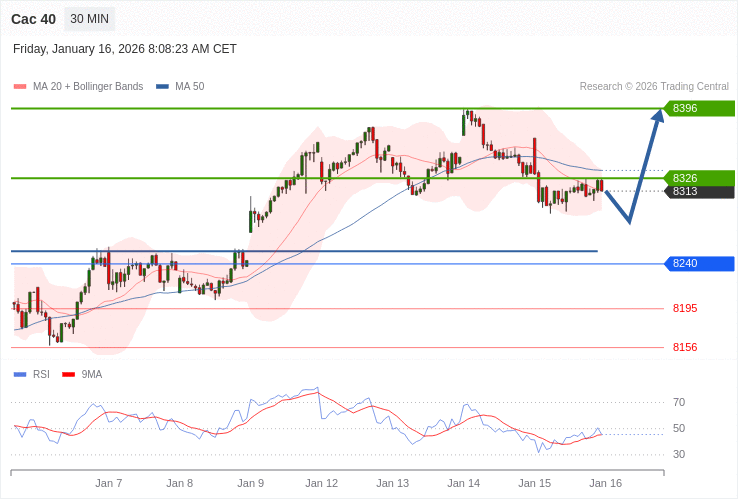This screenshot has width=738, height=500.
Task: Click the red 8195 support level label
Action: pyautogui.click(x=685, y=308)
